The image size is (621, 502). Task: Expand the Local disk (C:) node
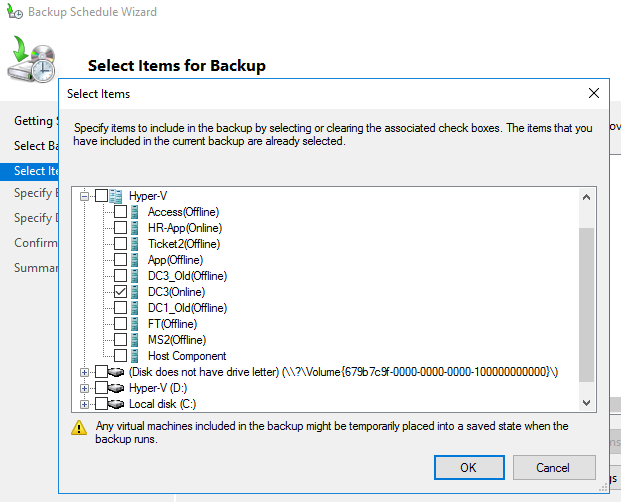tap(84, 405)
